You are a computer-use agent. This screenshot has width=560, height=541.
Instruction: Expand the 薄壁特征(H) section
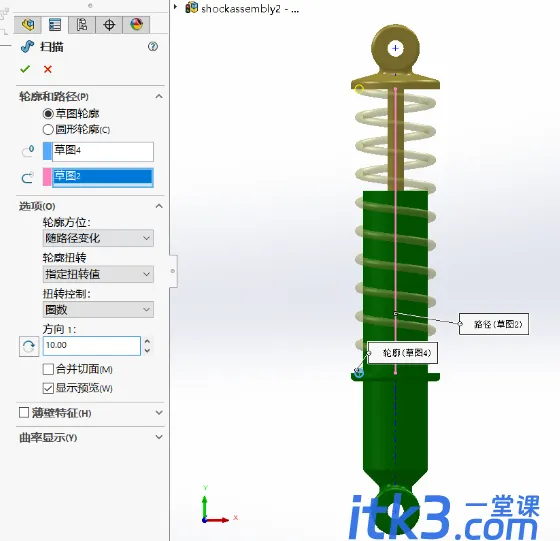coord(159,413)
